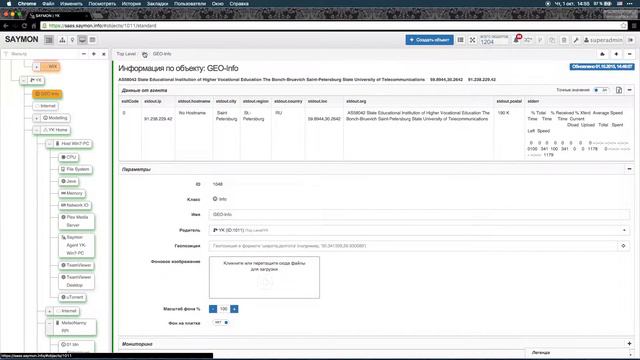
Task: Collapse the Параметры section
Action: [629, 169]
